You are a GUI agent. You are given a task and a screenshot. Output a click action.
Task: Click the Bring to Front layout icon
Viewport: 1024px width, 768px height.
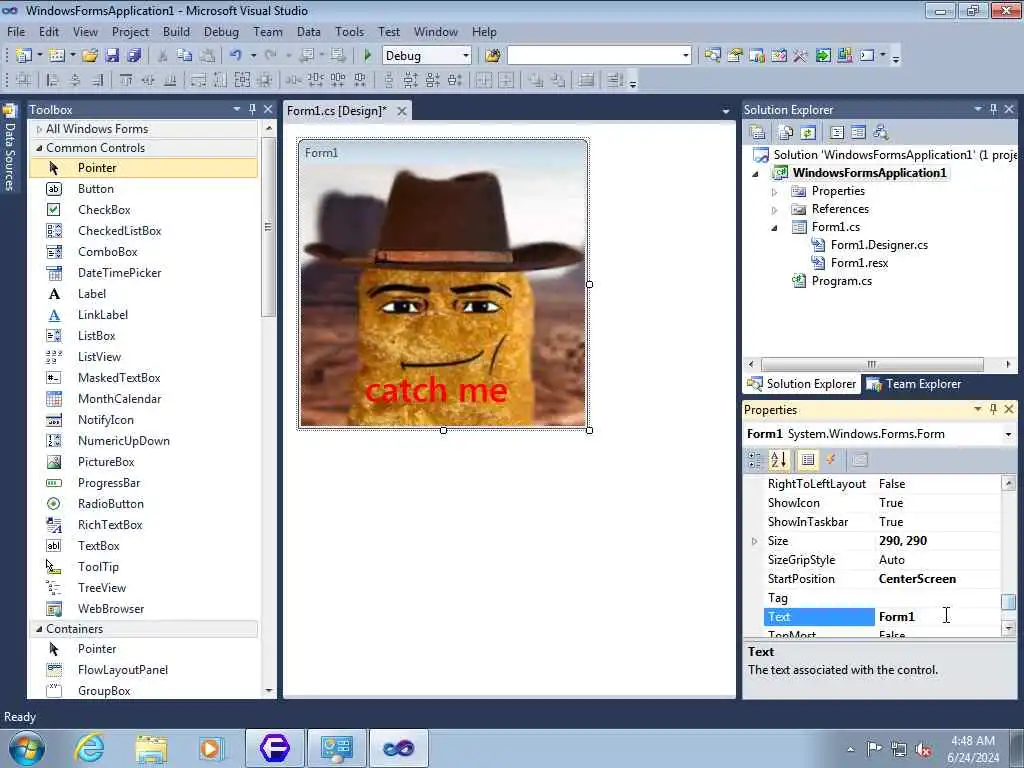[536, 80]
